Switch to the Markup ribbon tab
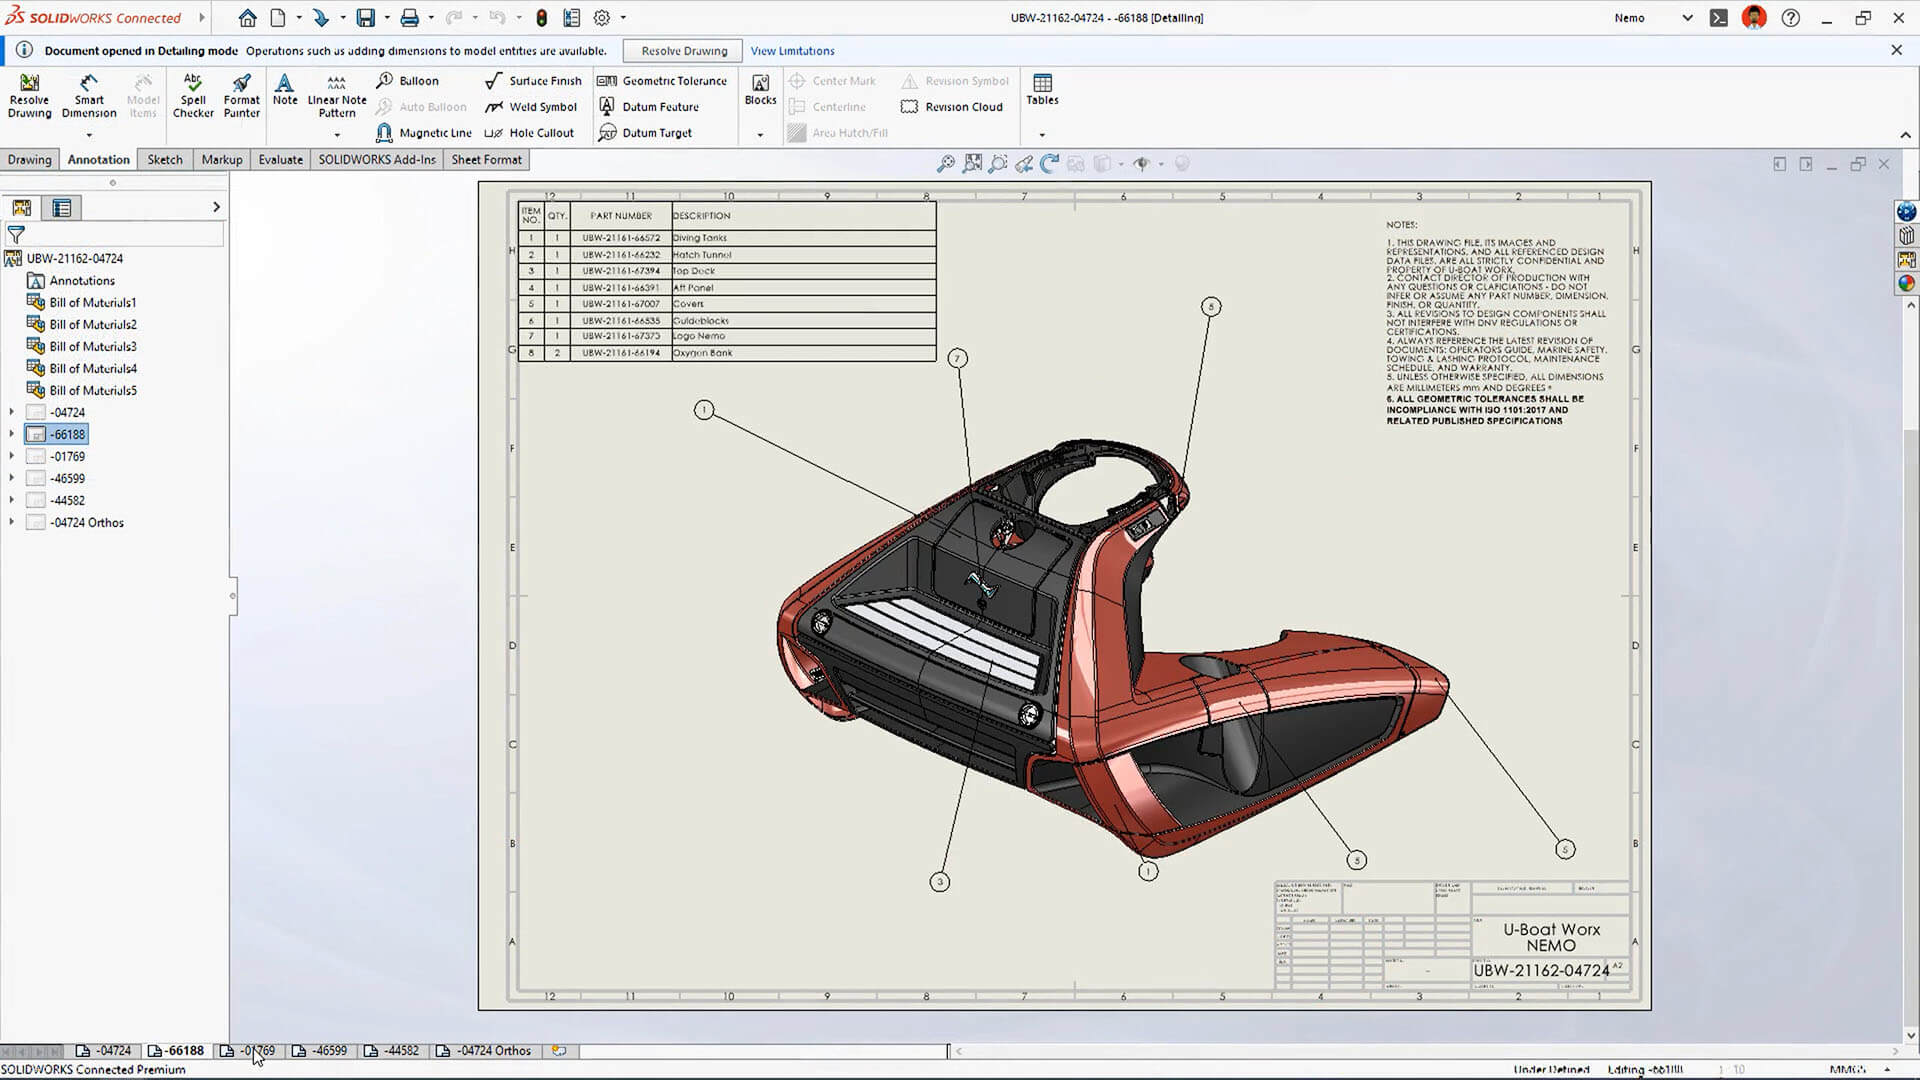This screenshot has height=1080, width=1920. click(222, 160)
